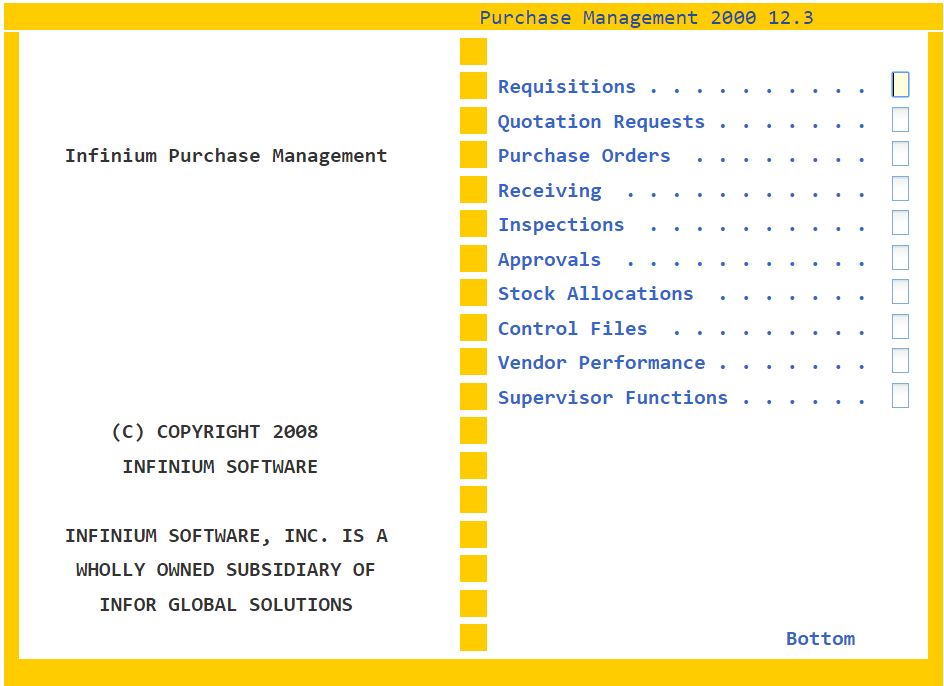
Task: Open the Purchase Orders menu label
Action: (584, 156)
